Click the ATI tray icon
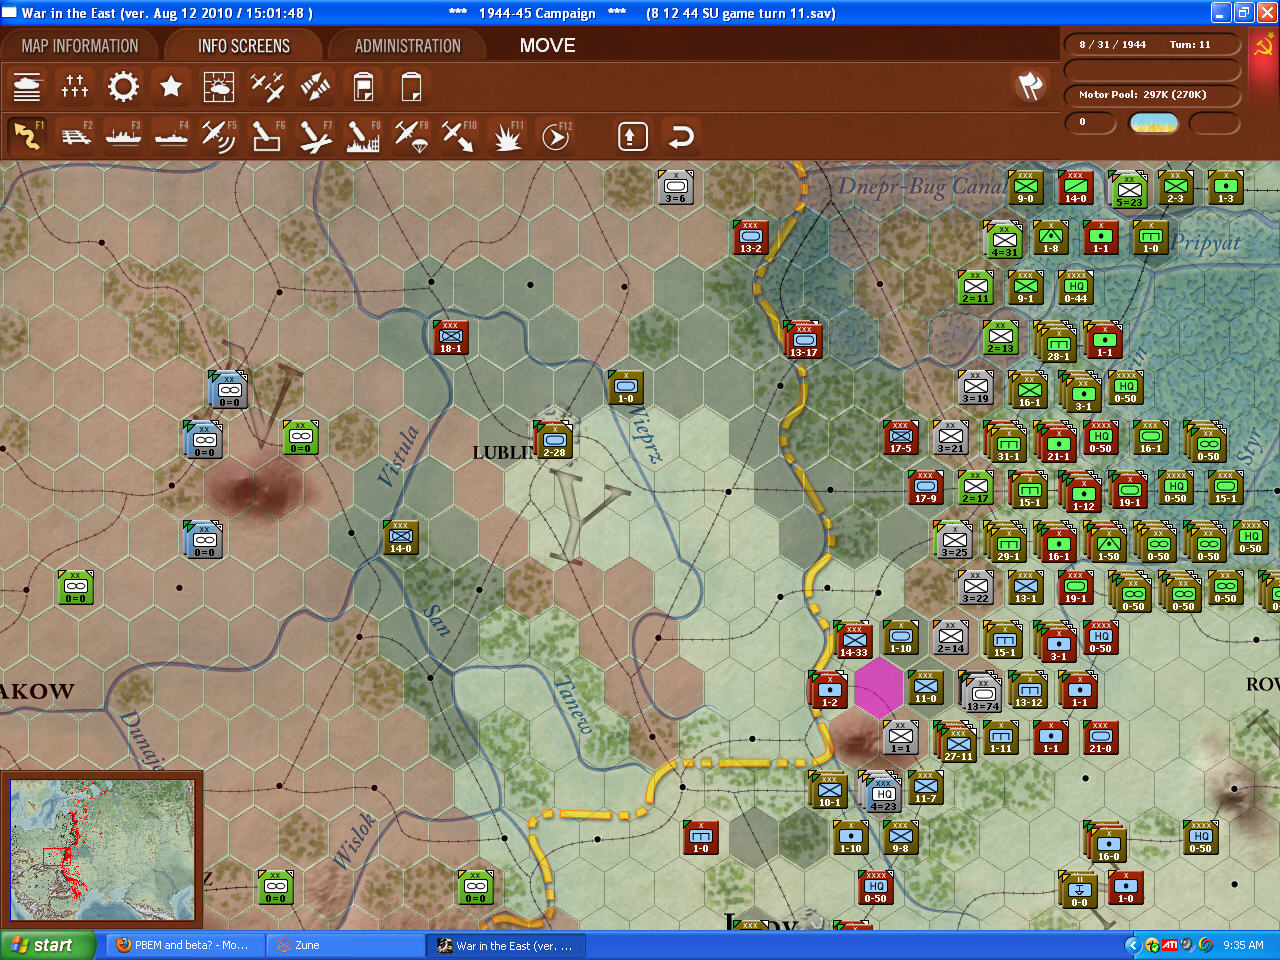This screenshot has height=960, width=1280. [1169, 945]
